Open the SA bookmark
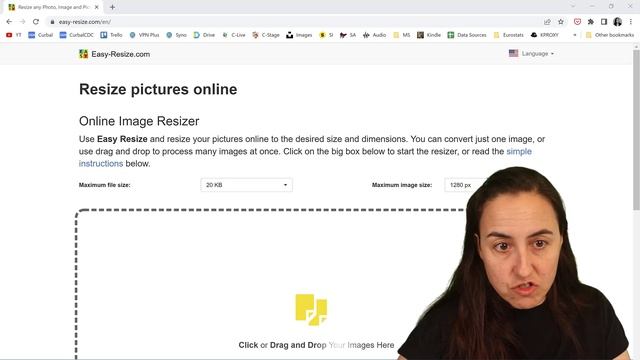Image resolution: width=640 pixels, height=360 pixels. (348, 35)
